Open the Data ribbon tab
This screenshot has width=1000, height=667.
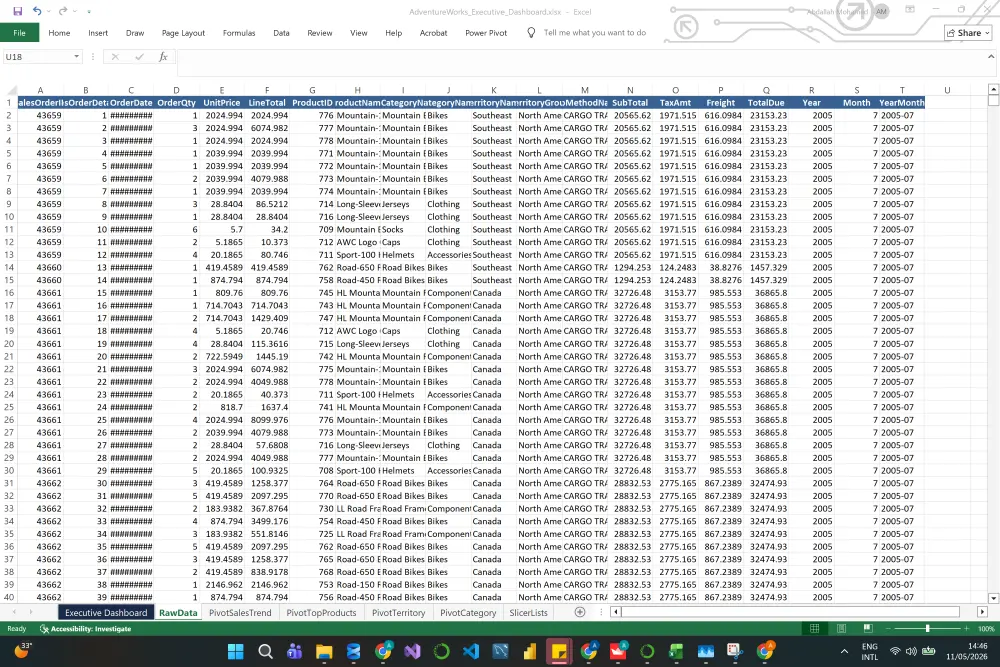(281, 33)
